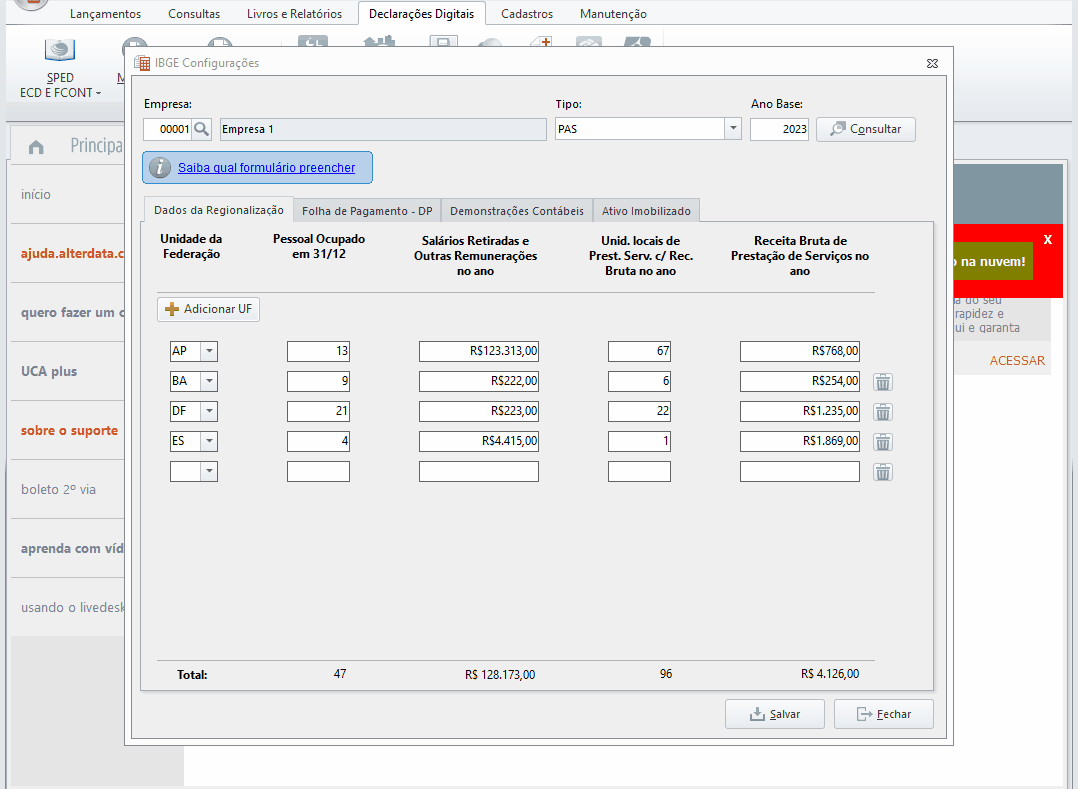Click DF Pessoal Ocupado field 21

318,412
